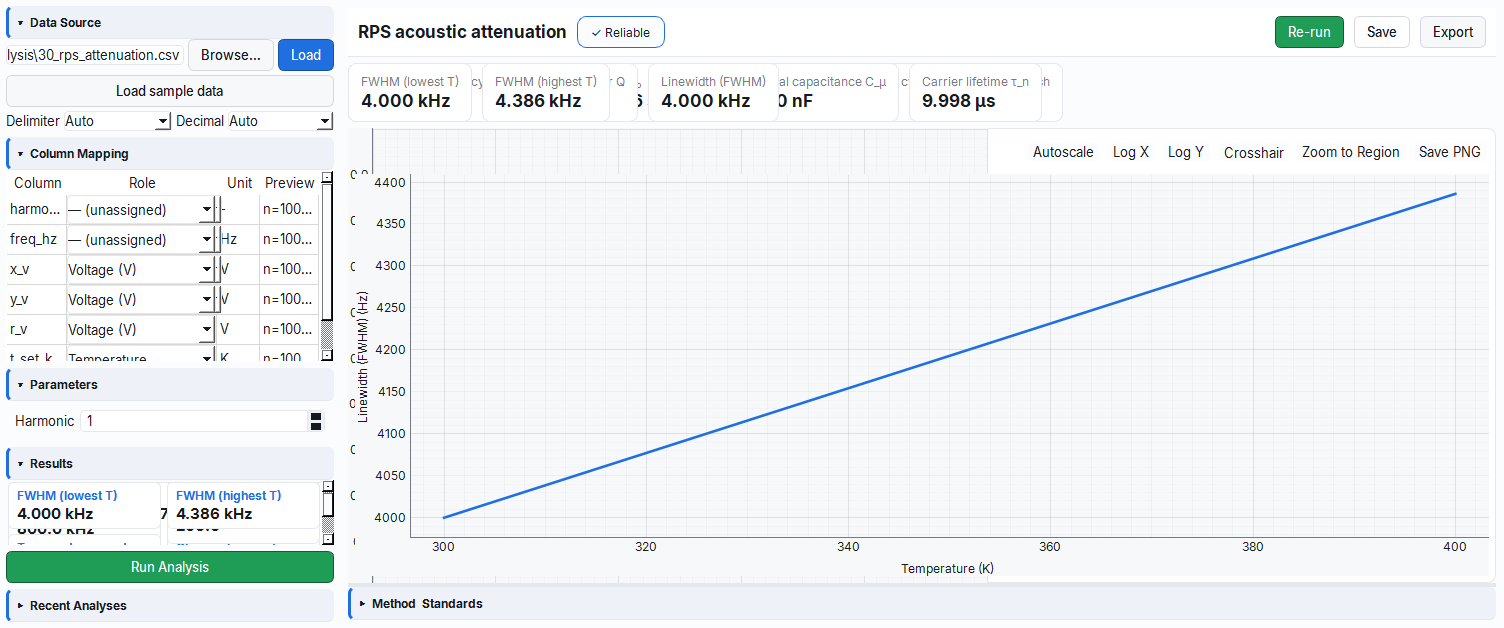Click FWHM (highest T) card in Results panel
This screenshot has width=1504, height=628.
click(x=243, y=506)
